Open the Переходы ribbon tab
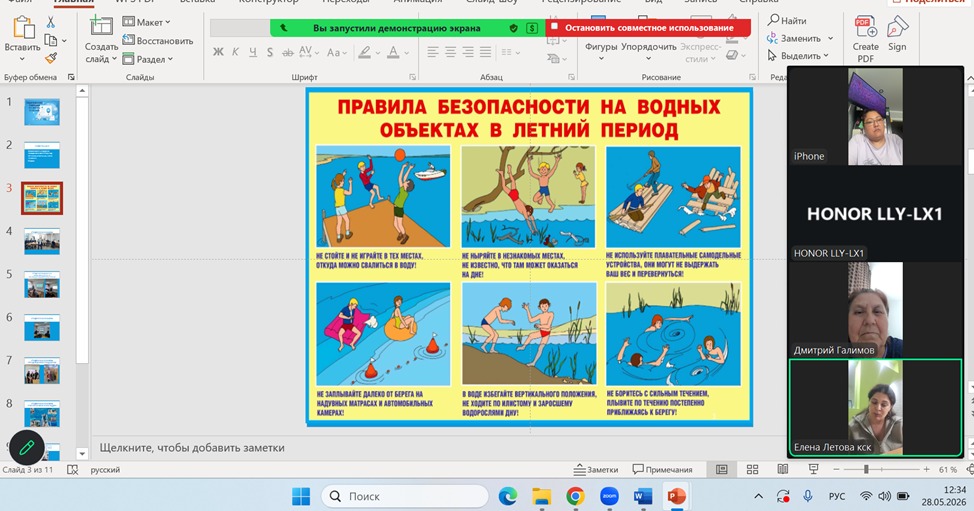The image size is (974, 511). pyautogui.click(x=345, y=2)
